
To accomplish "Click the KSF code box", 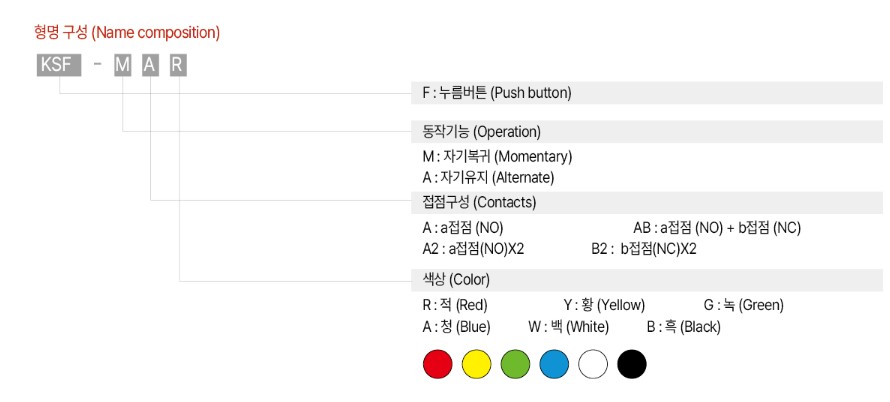I will point(59,66).
